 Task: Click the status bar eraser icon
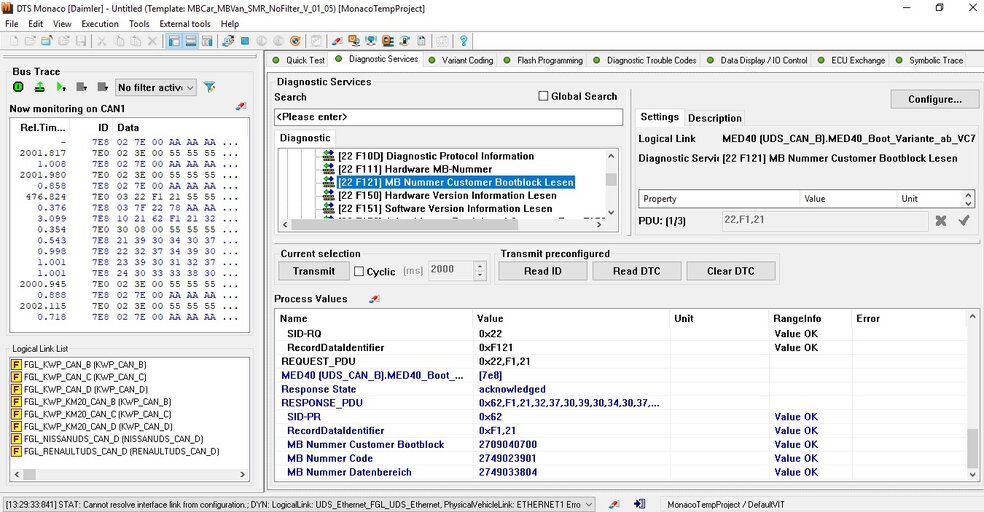point(614,504)
